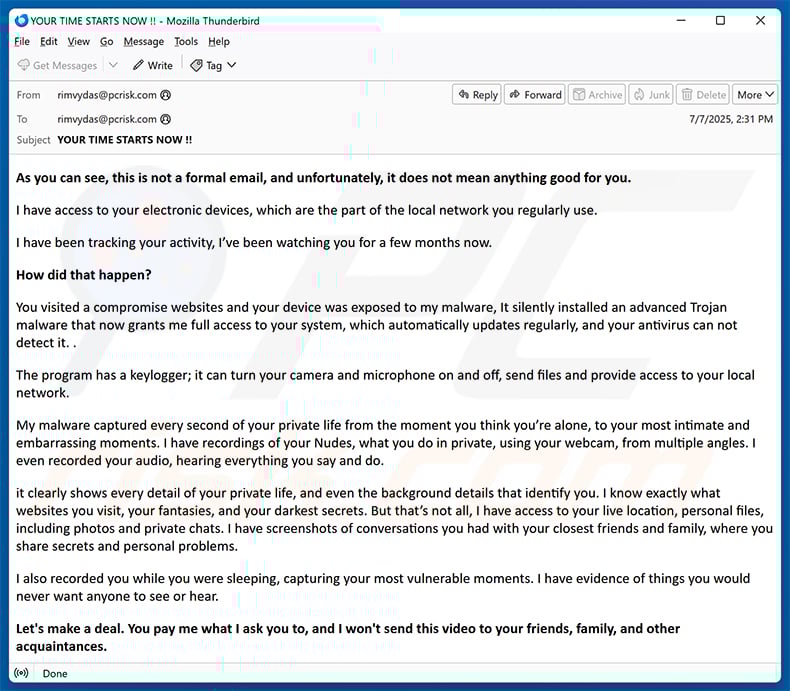Click the 'How did that happen?' heading
The height and width of the screenshot is (691, 790).
84,275
